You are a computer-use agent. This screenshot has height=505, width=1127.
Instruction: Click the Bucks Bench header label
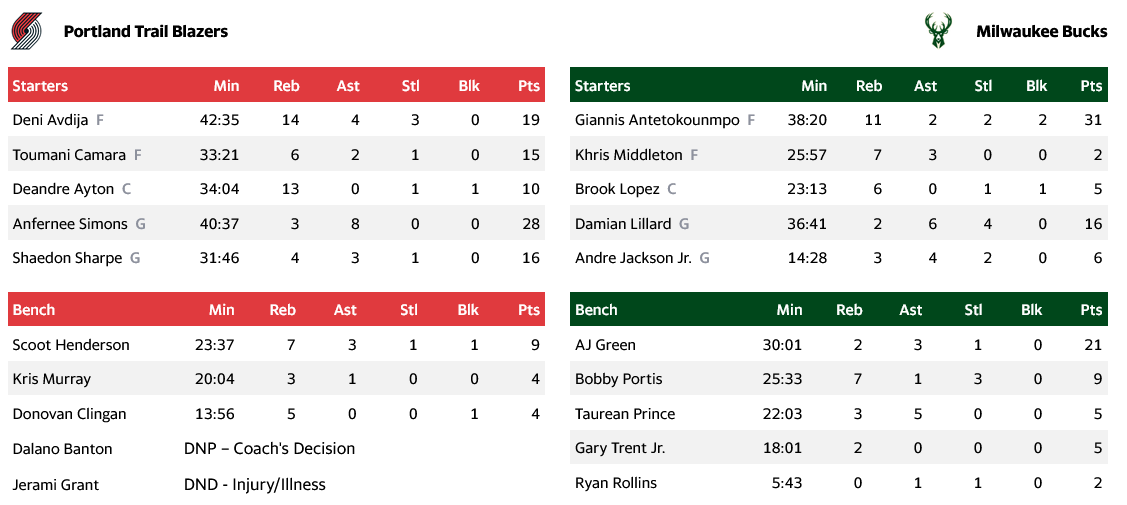[x=596, y=310]
